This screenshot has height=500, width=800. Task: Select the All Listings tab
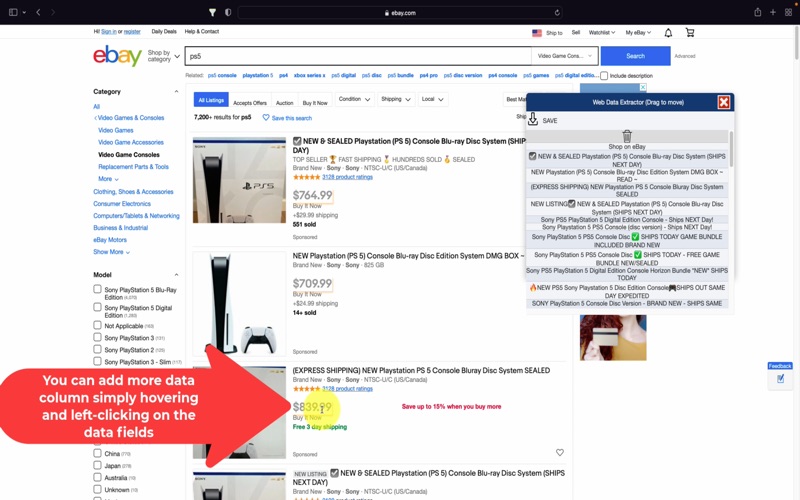(x=211, y=100)
